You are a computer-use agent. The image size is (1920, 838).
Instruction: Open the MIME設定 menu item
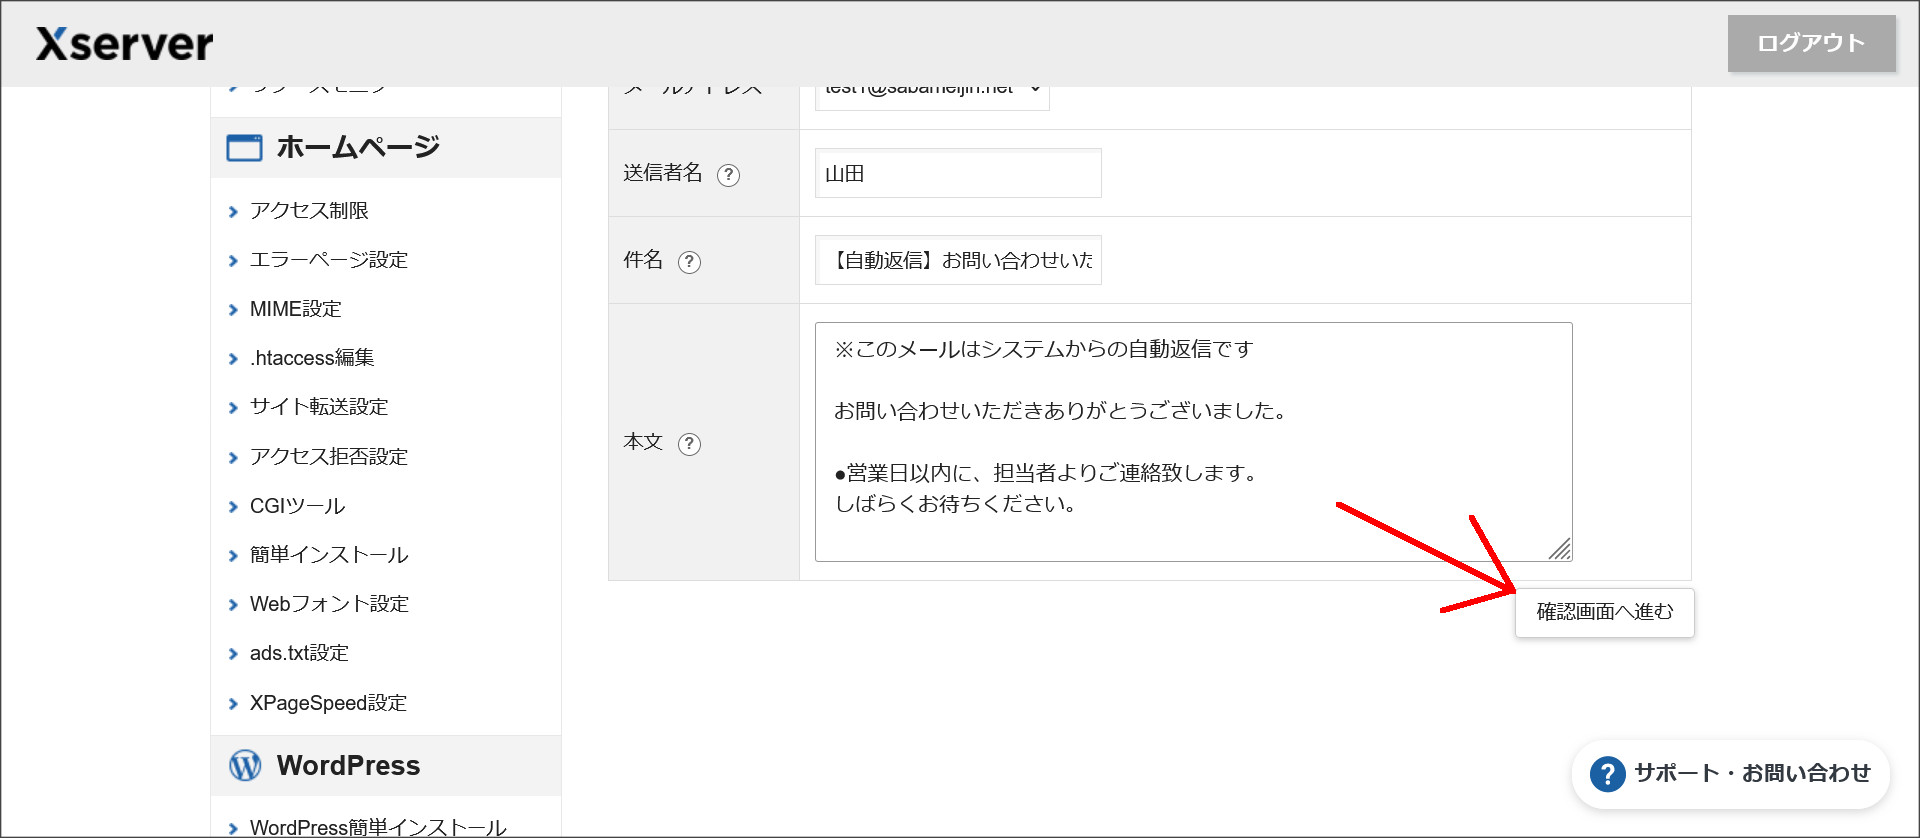(295, 309)
